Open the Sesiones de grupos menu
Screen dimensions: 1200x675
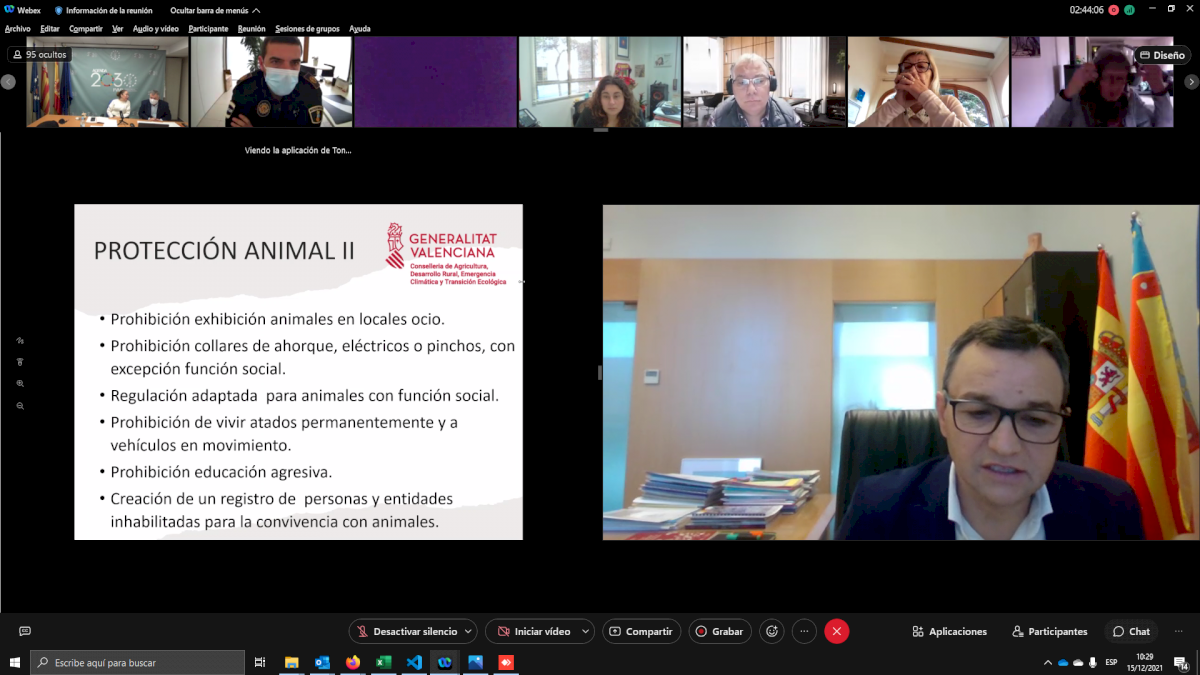coord(306,29)
